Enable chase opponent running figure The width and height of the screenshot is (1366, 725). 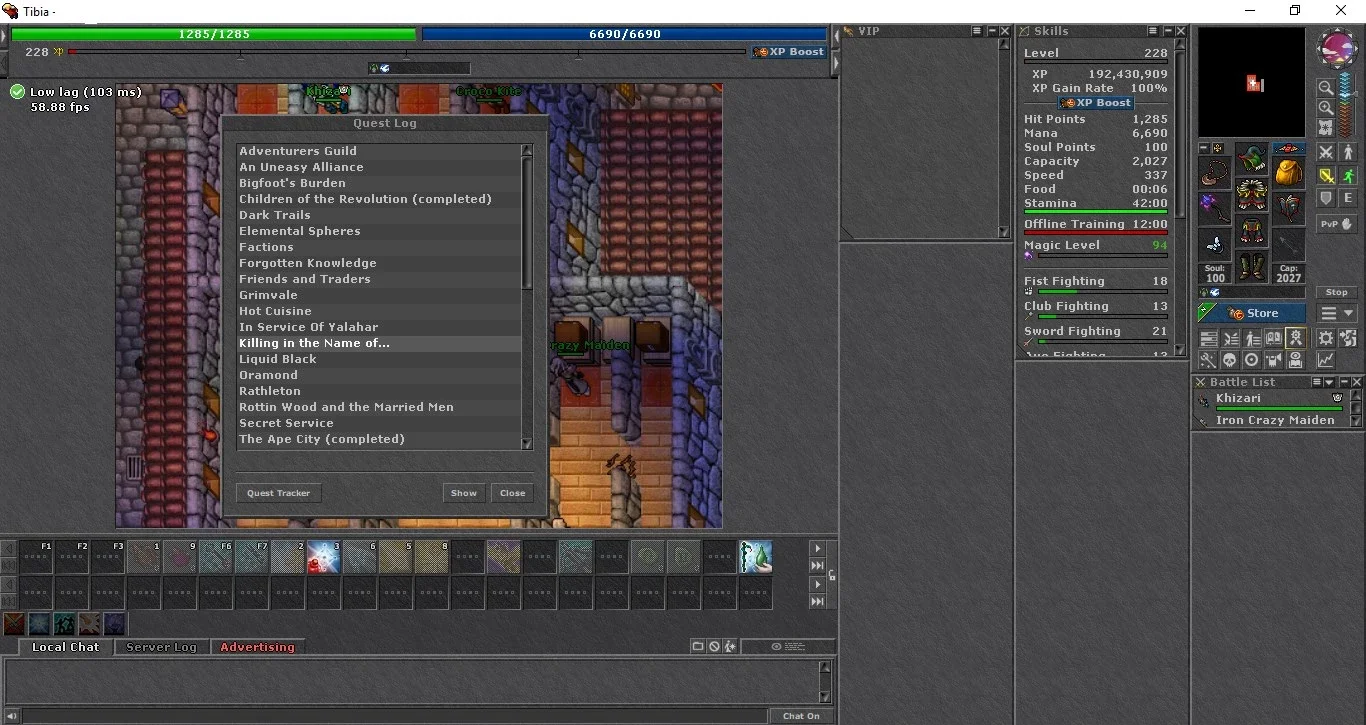click(x=1348, y=175)
